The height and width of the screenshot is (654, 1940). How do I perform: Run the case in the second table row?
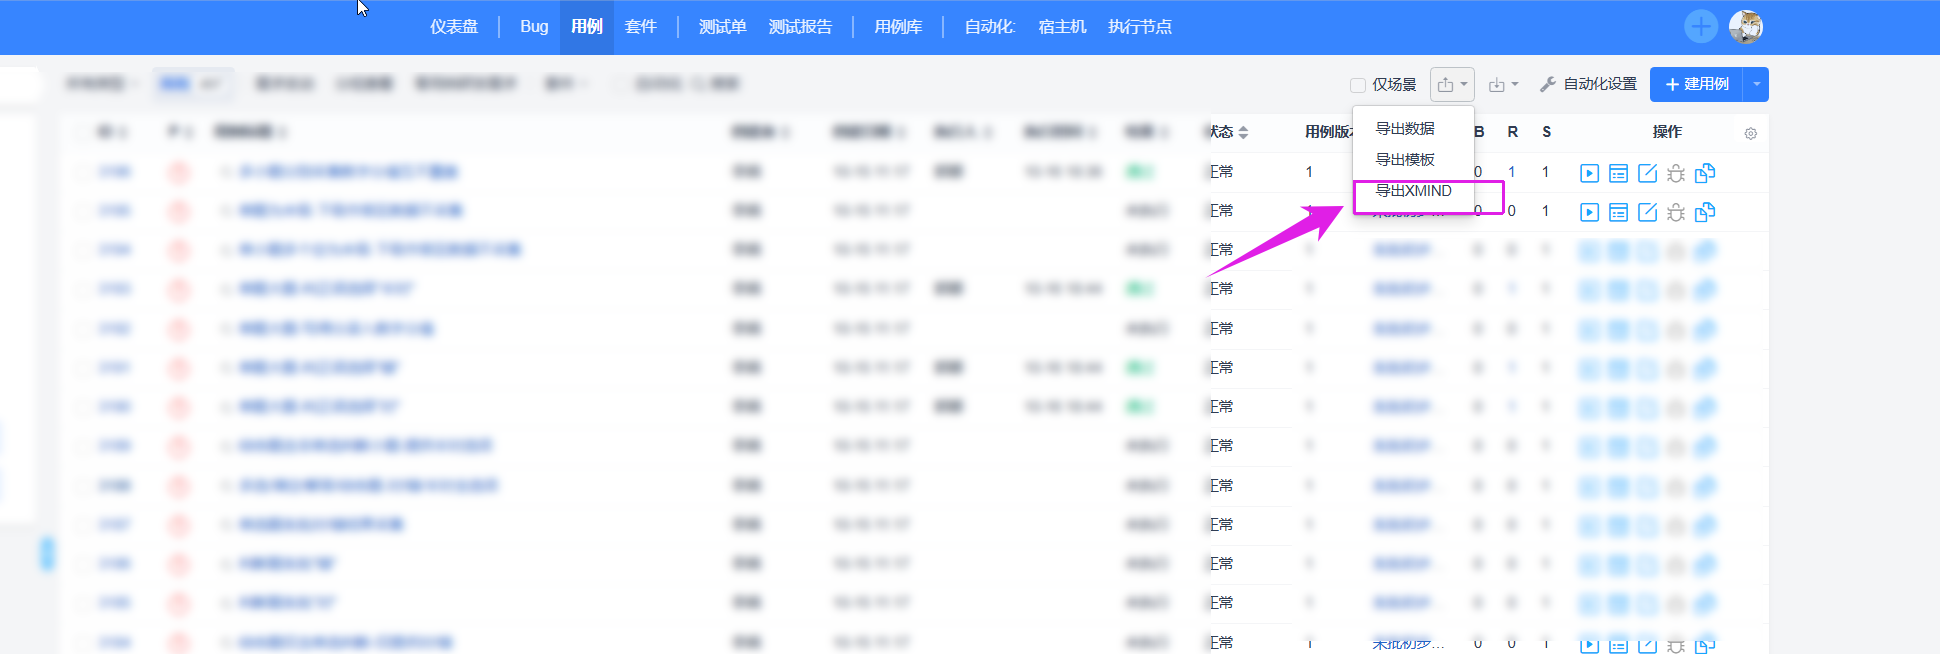click(1589, 212)
